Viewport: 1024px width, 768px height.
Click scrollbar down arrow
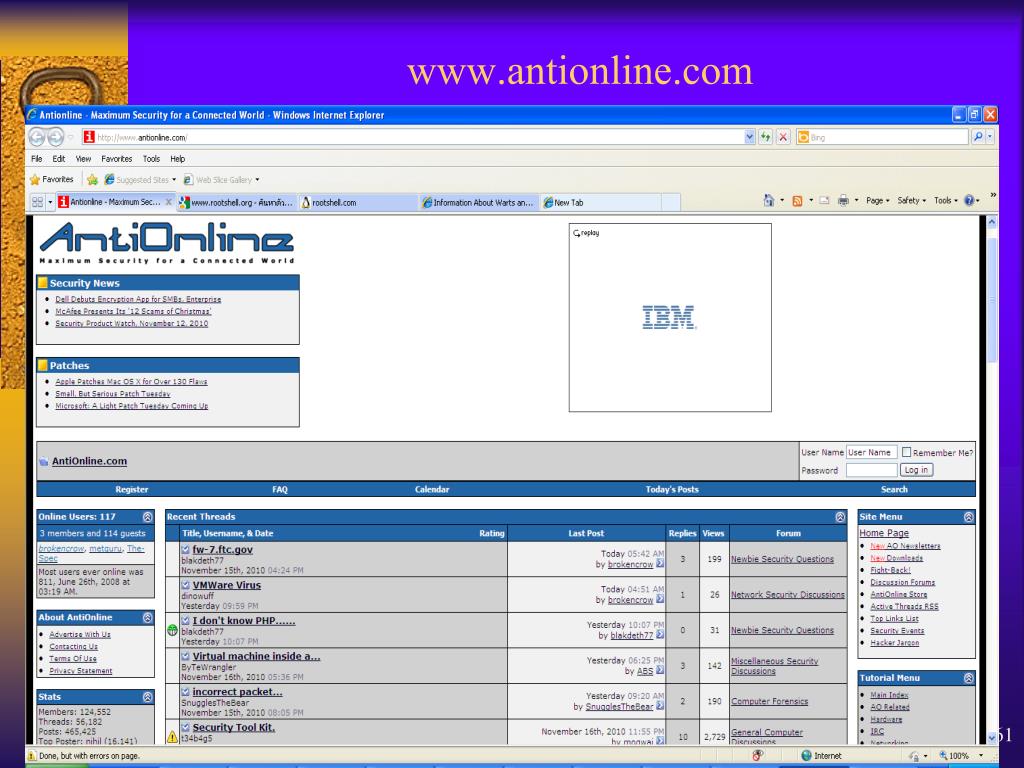tap(991, 737)
